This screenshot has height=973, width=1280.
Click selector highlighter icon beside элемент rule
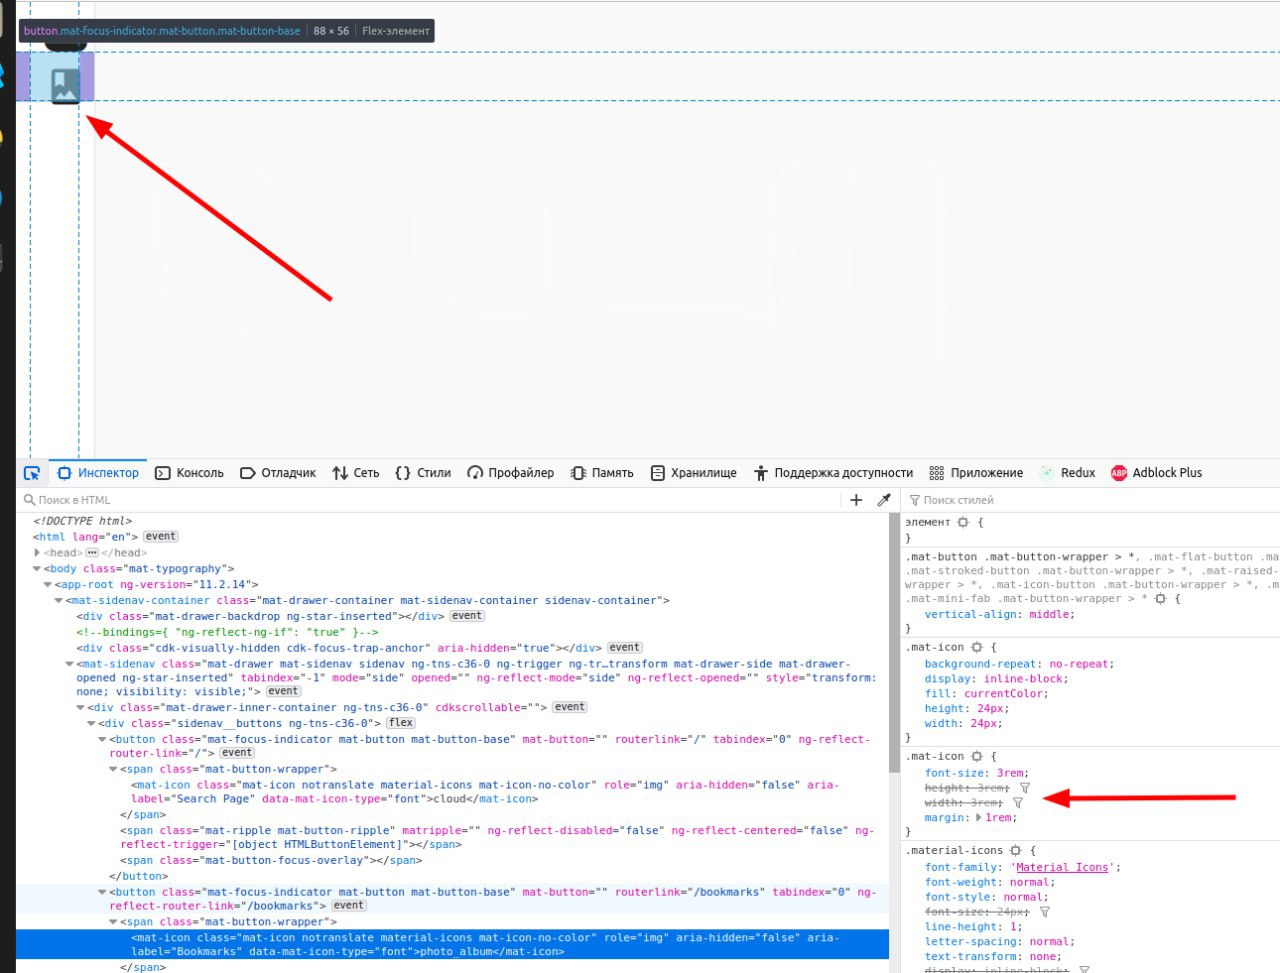point(963,523)
